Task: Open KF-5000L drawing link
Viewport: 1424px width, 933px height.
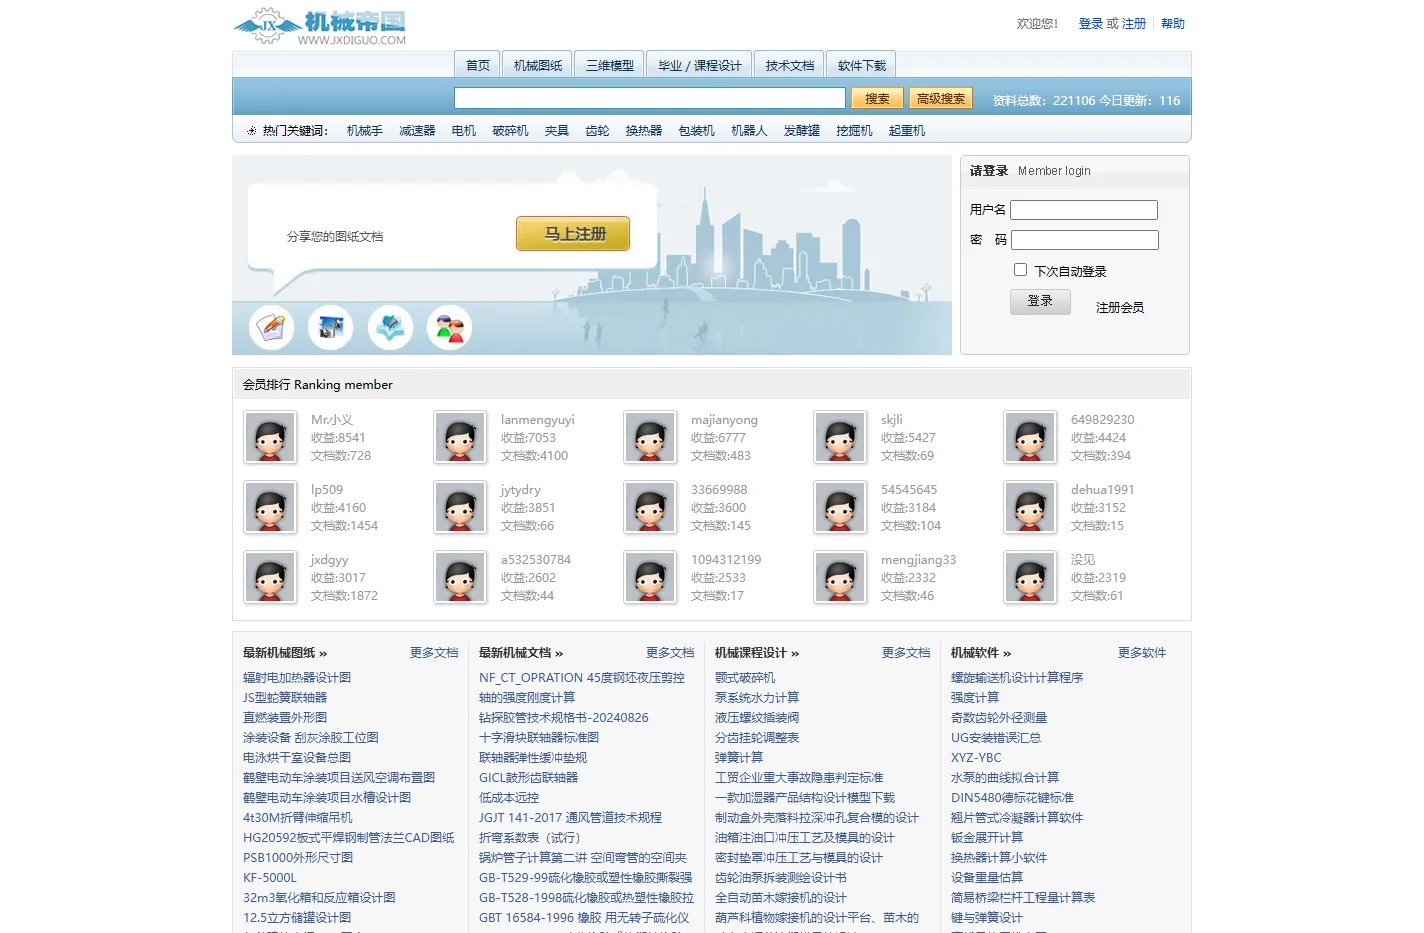Action: (270, 877)
